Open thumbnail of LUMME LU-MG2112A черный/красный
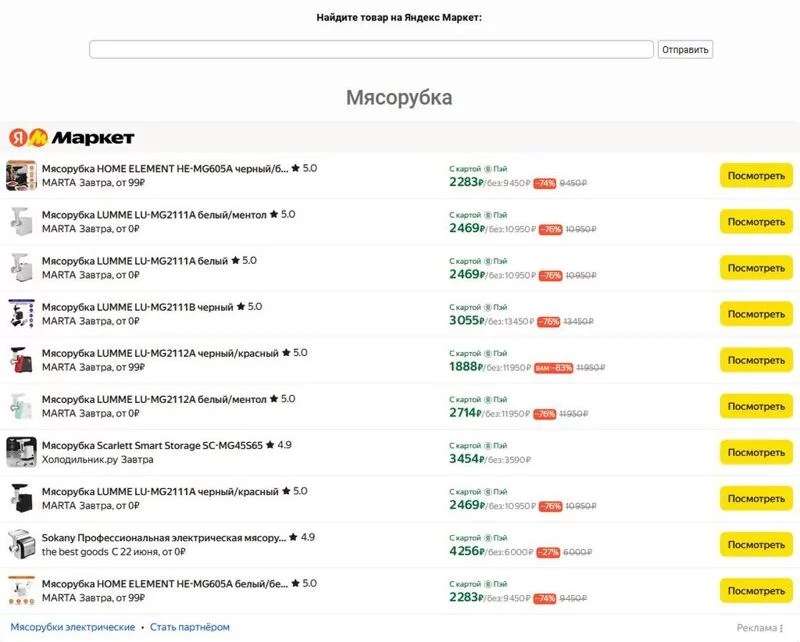Image resolution: width=800 pixels, height=642 pixels. 21,360
